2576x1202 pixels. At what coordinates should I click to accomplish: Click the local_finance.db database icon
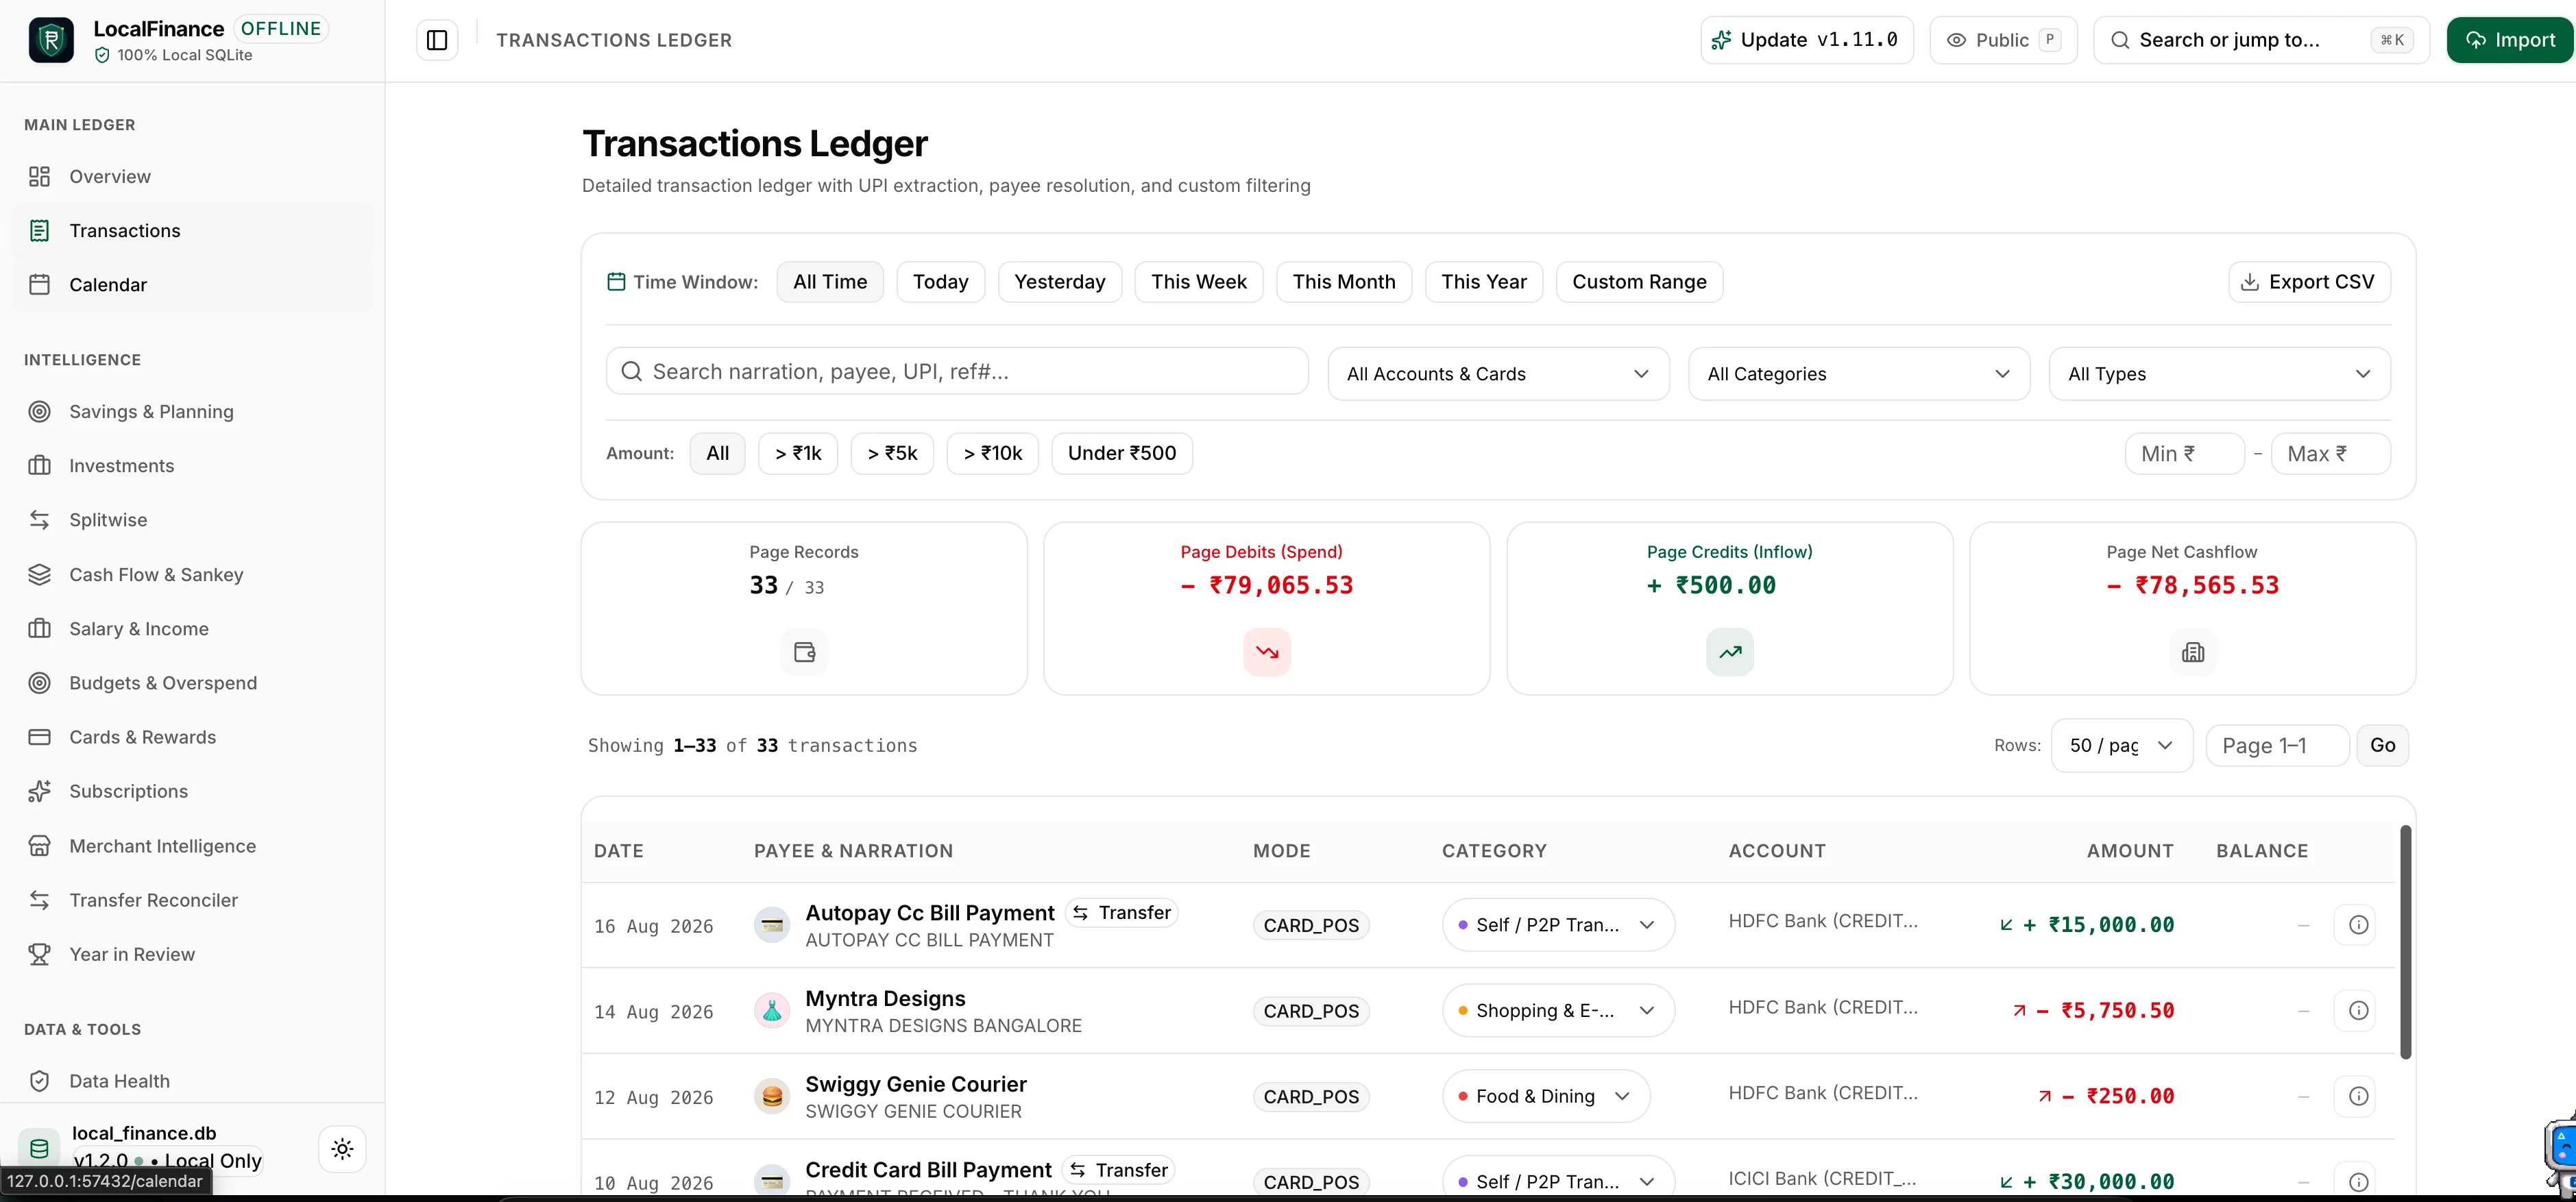[x=39, y=1148]
